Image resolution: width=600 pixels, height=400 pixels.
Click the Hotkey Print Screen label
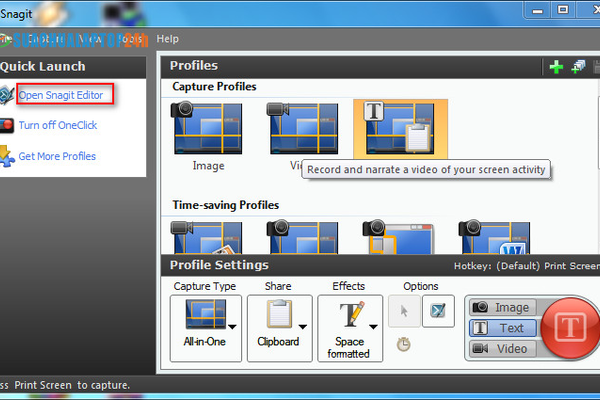[x=527, y=266]
